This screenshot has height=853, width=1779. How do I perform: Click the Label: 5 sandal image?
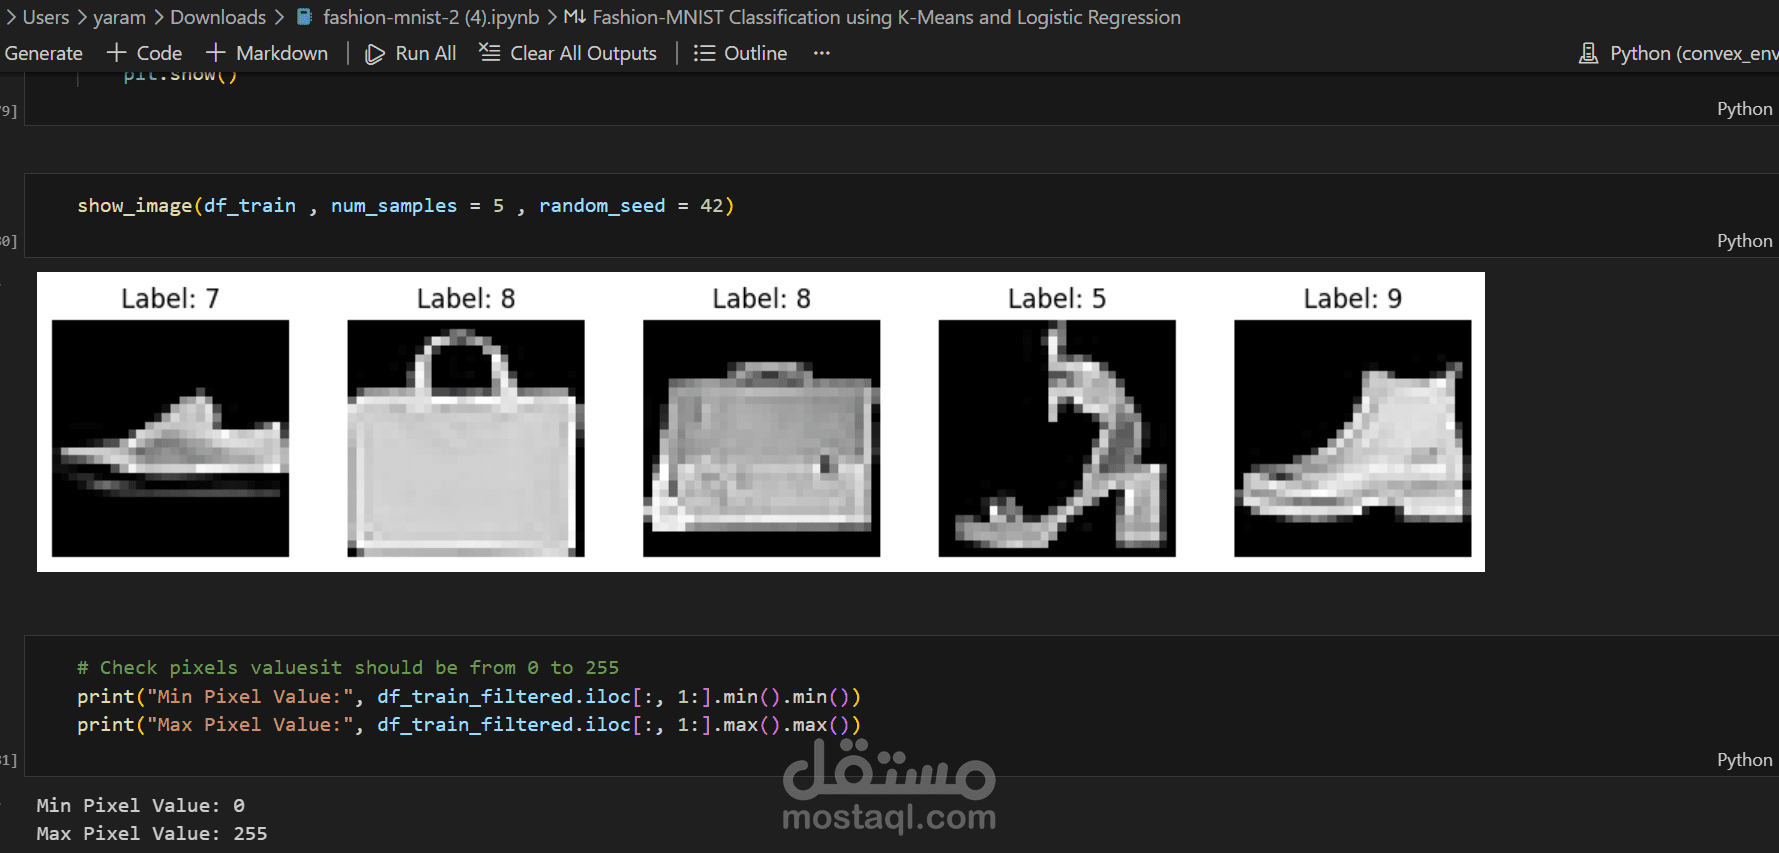(1057, 438)
